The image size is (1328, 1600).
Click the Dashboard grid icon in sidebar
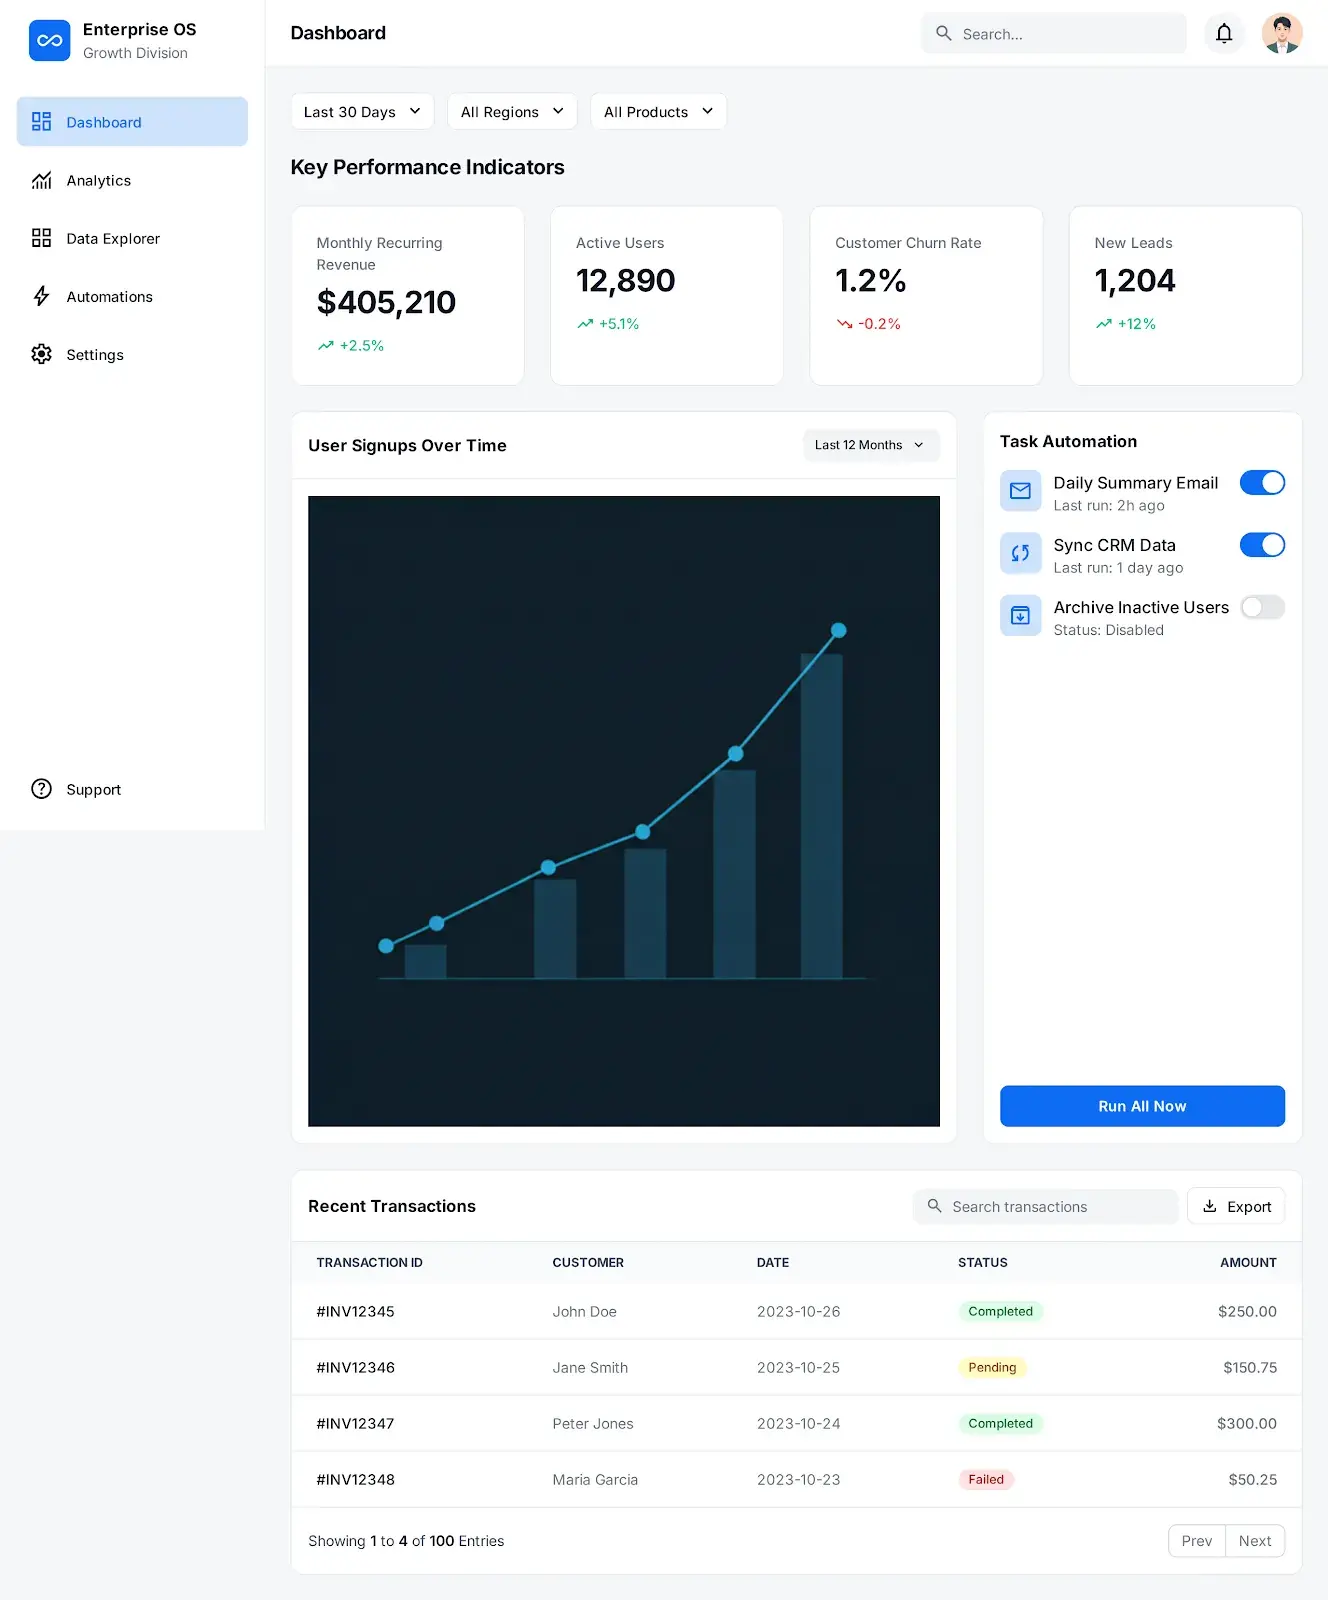[41, 122]
